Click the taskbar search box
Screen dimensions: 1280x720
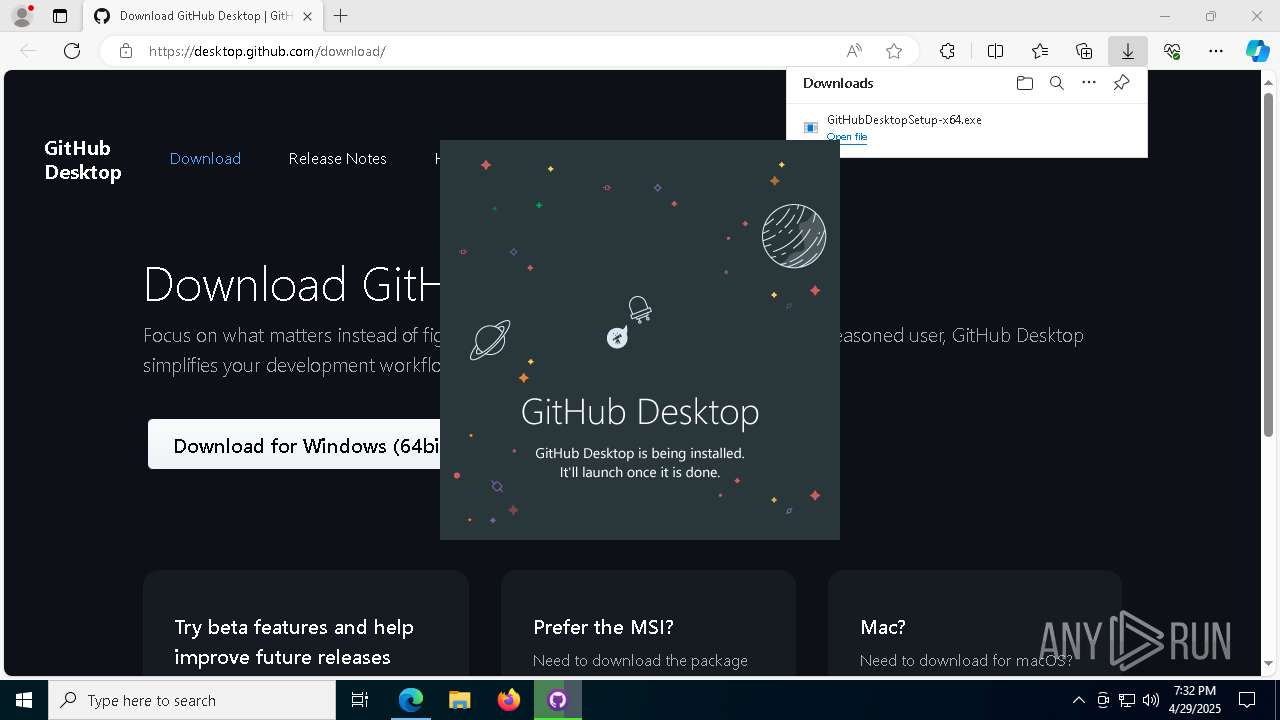pos(192,700)
